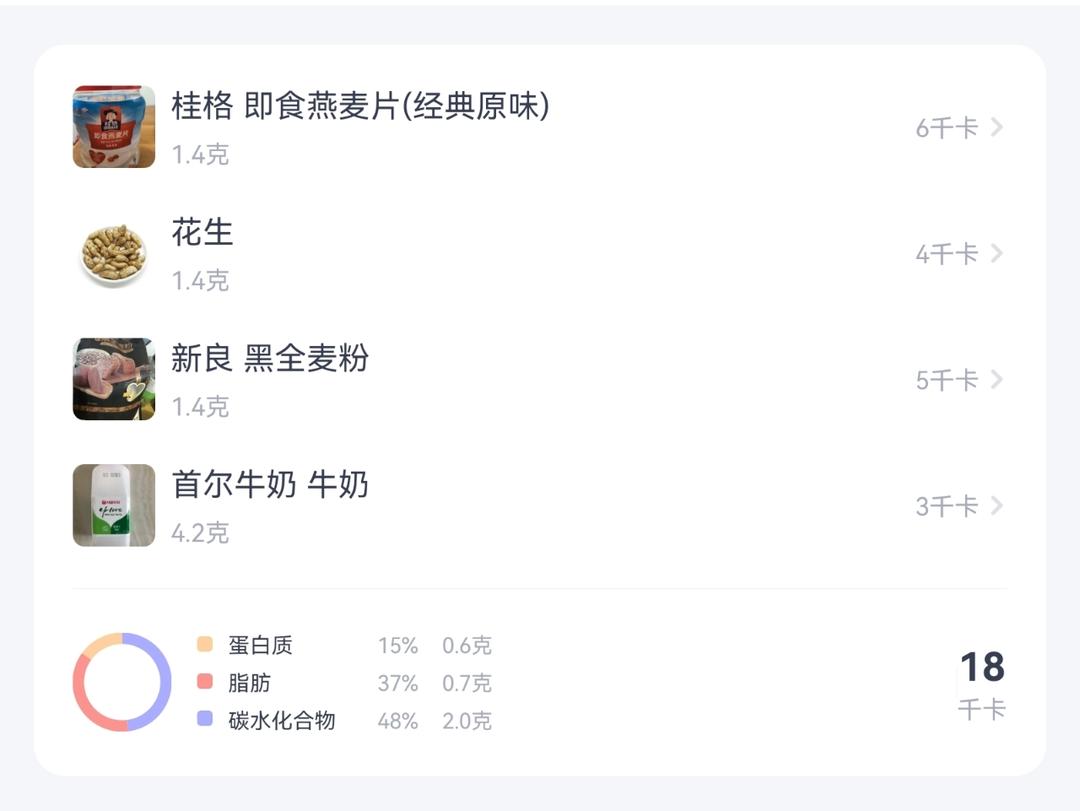Open the 首尔牛奶 牛奶 item

(x=270, y=485)
